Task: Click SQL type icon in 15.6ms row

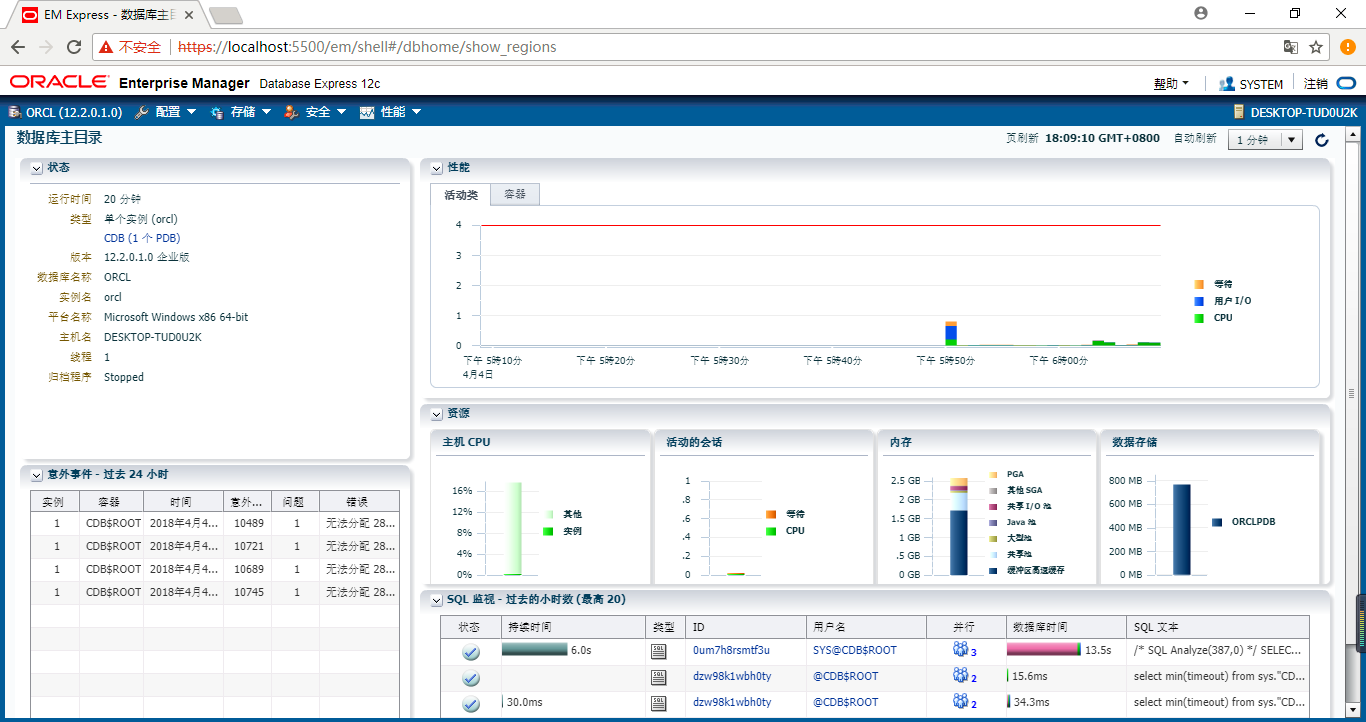Action: click(x=658, y=676)
